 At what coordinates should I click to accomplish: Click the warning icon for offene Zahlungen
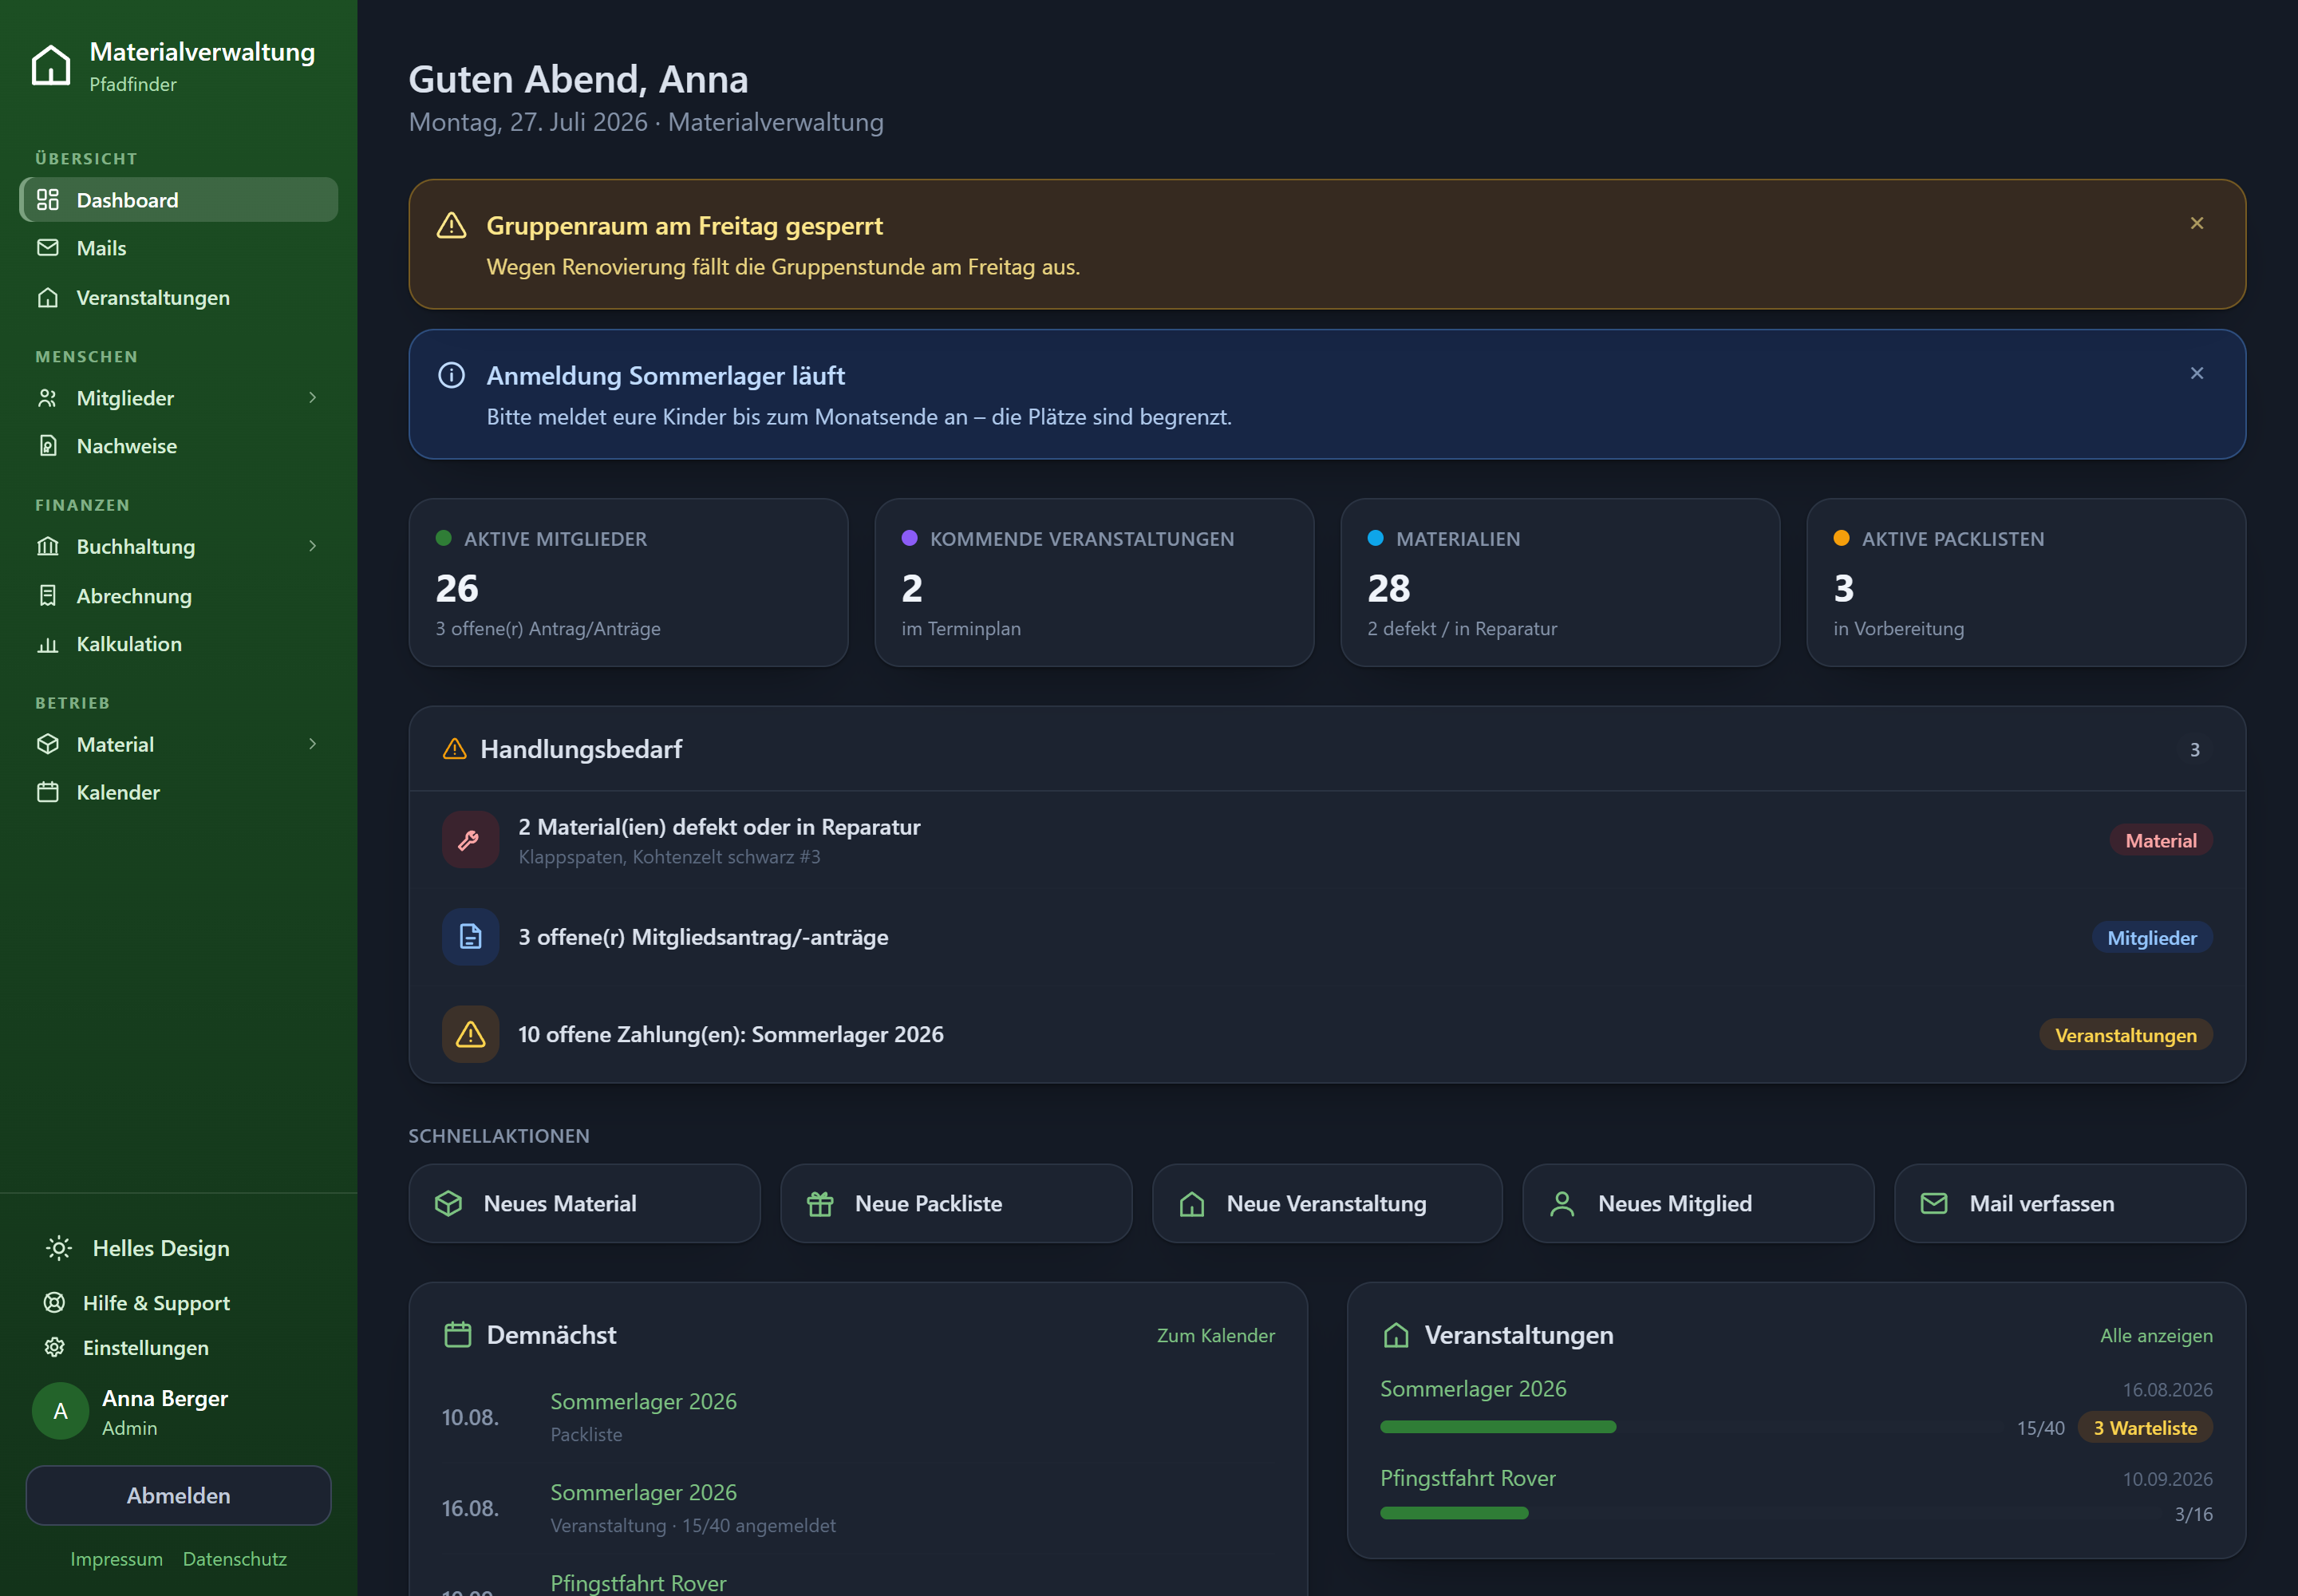(x=470, y=1035)
